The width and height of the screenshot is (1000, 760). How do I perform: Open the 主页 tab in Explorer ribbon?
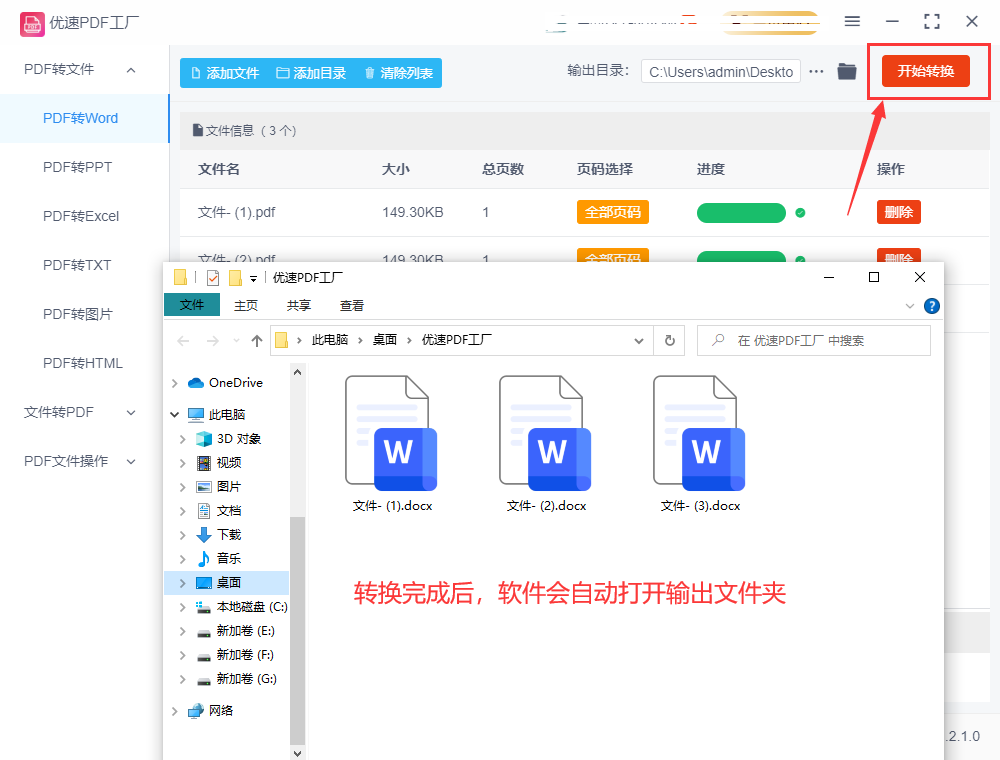[246, 305]
